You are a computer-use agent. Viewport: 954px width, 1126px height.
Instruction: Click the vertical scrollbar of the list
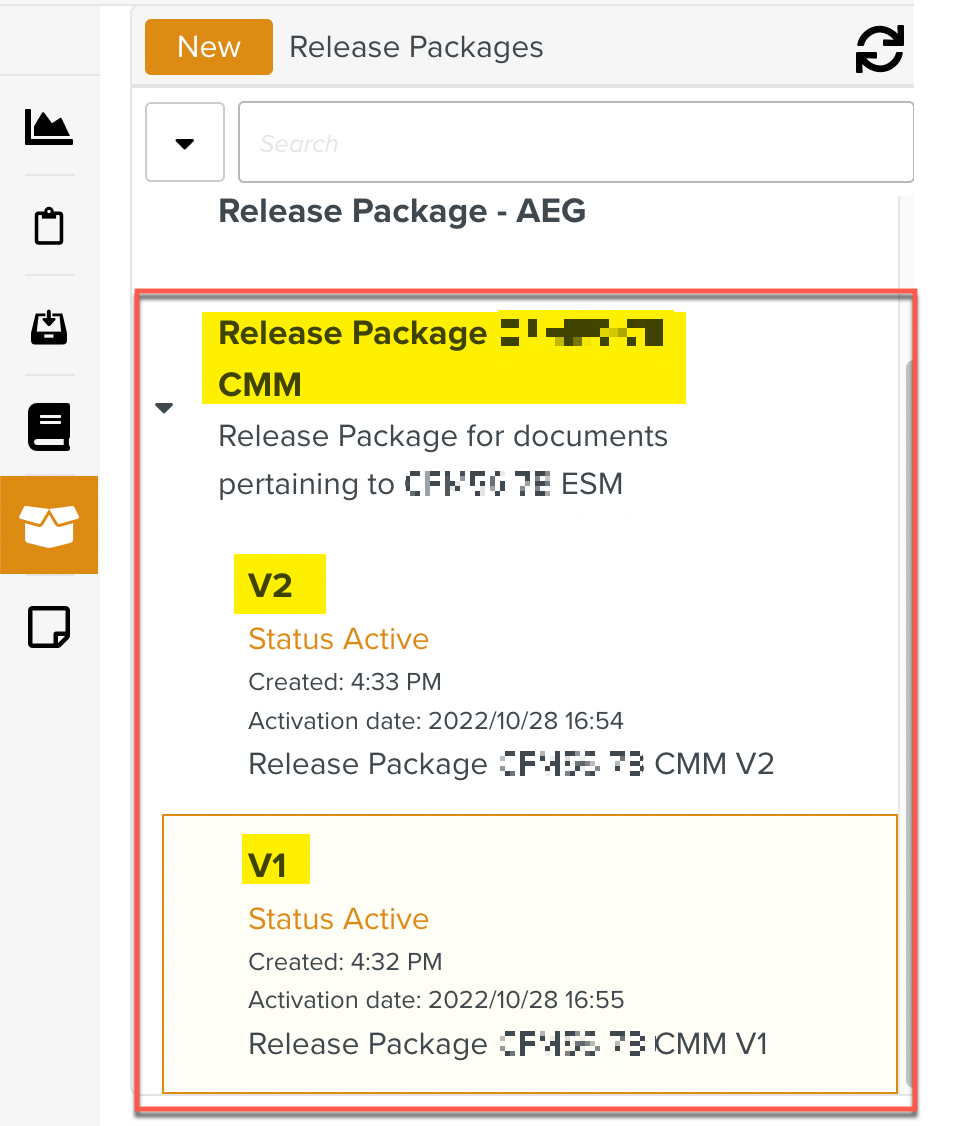click(x=908, y=700)
